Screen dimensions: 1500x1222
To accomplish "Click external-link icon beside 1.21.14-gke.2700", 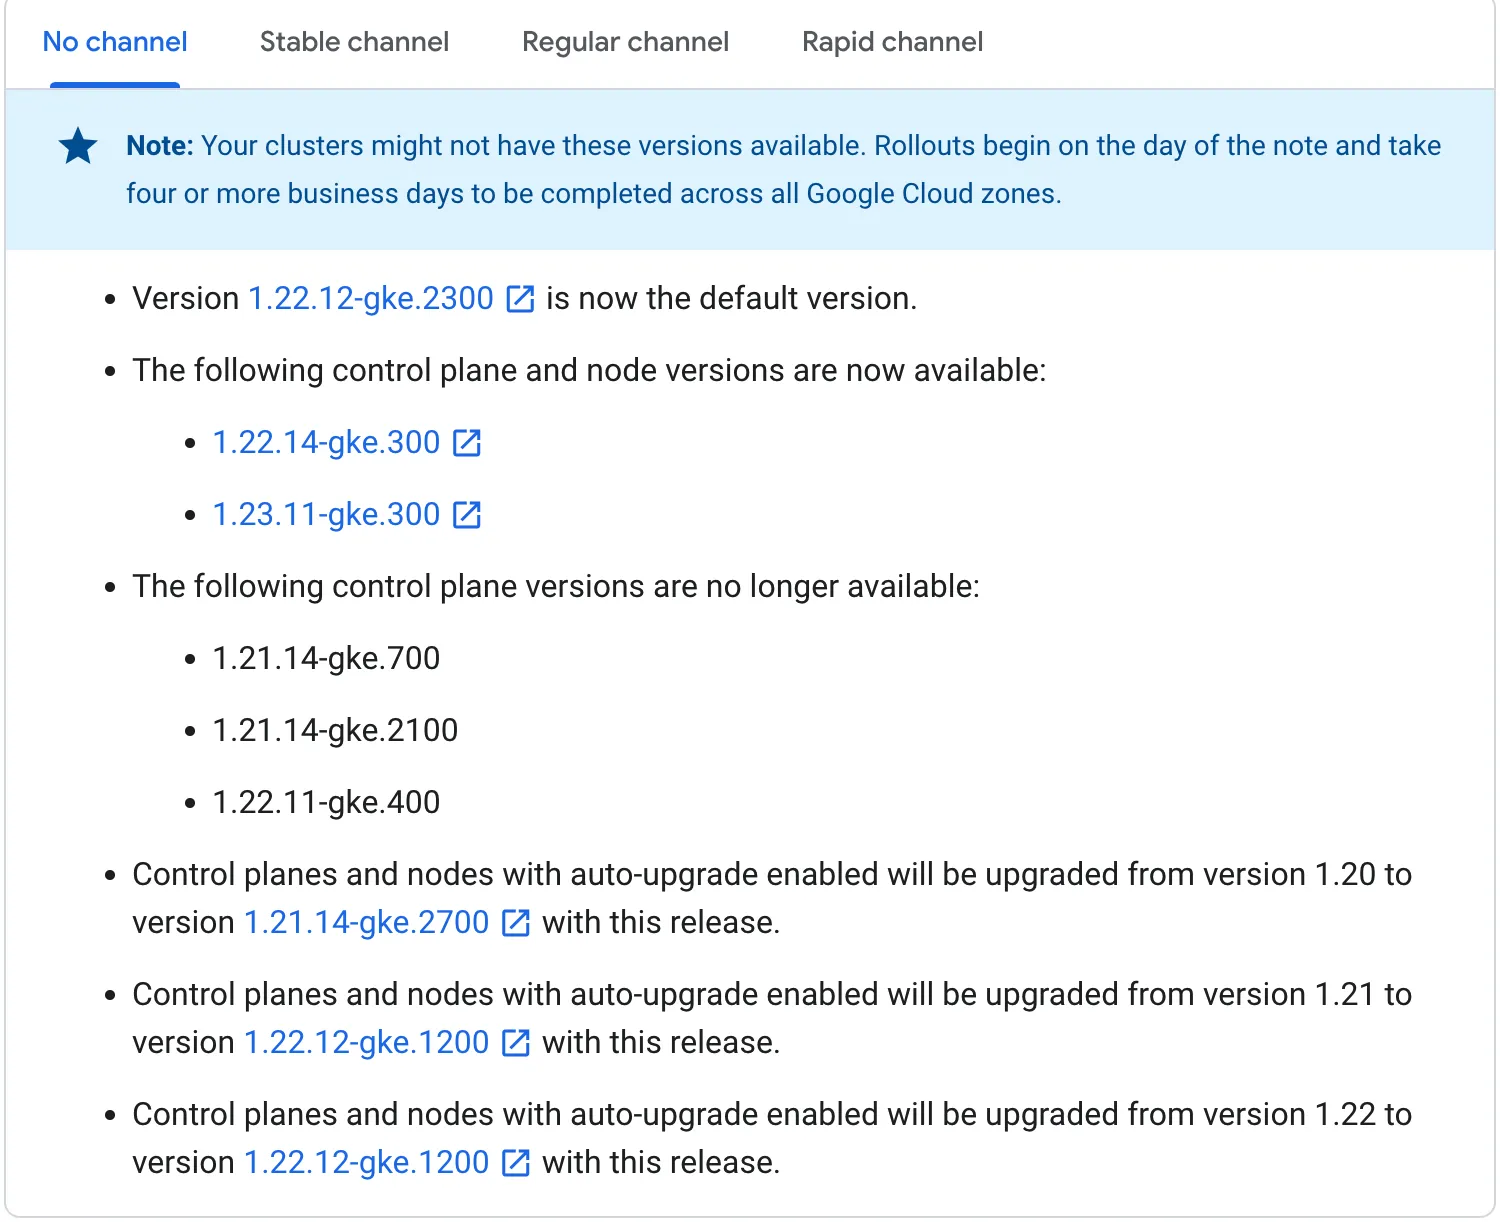I will 515,923.
